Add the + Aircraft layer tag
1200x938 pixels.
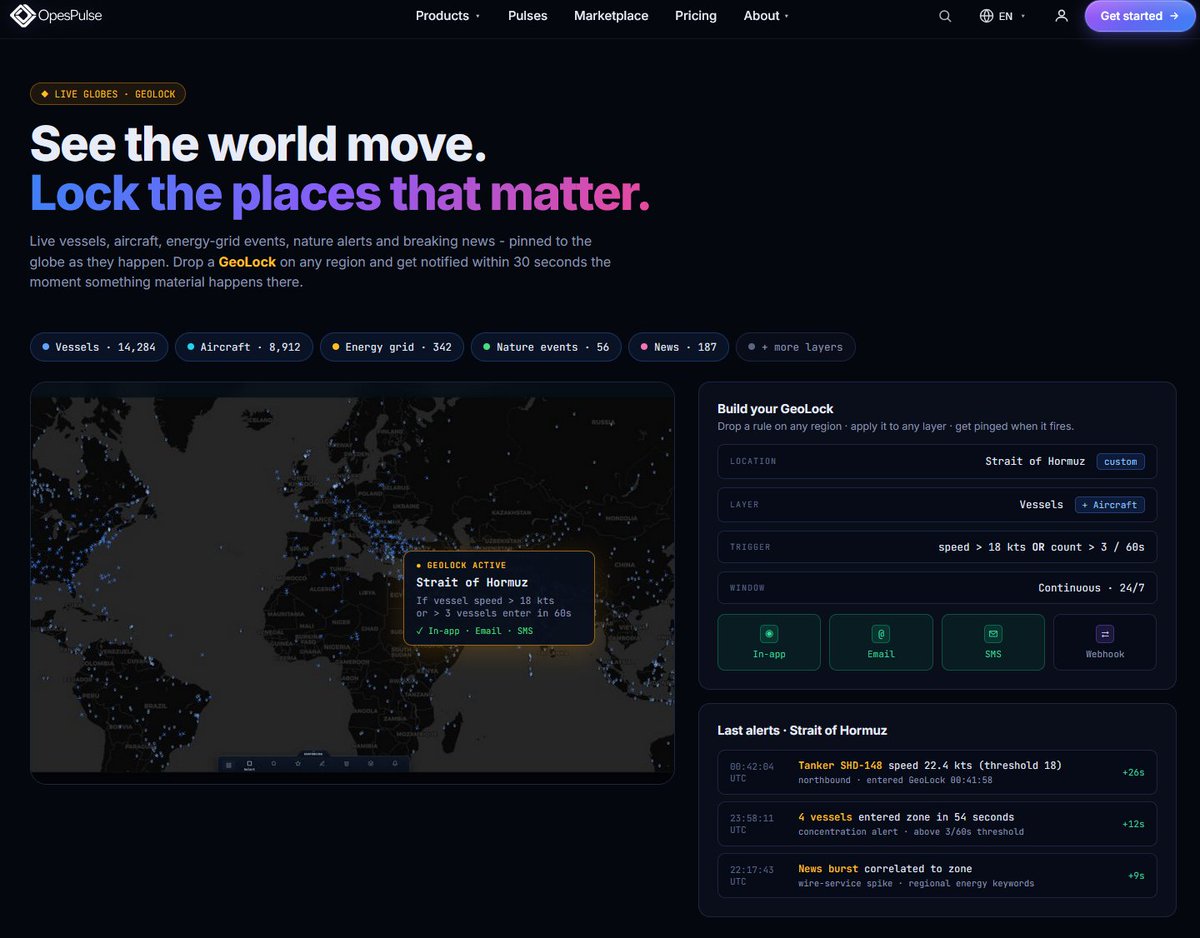[x=1110, y=505]
